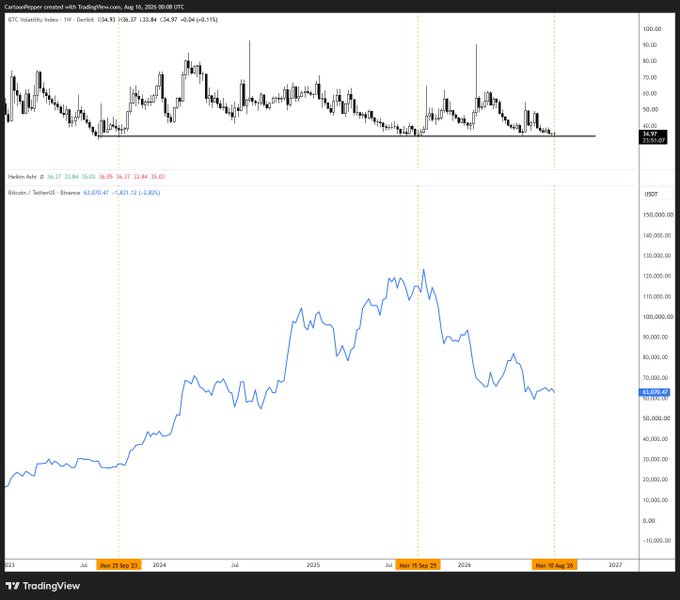Click the blue 63,070.47 price axis label
This screenshot has width=680, height=600.
(655, 392)
